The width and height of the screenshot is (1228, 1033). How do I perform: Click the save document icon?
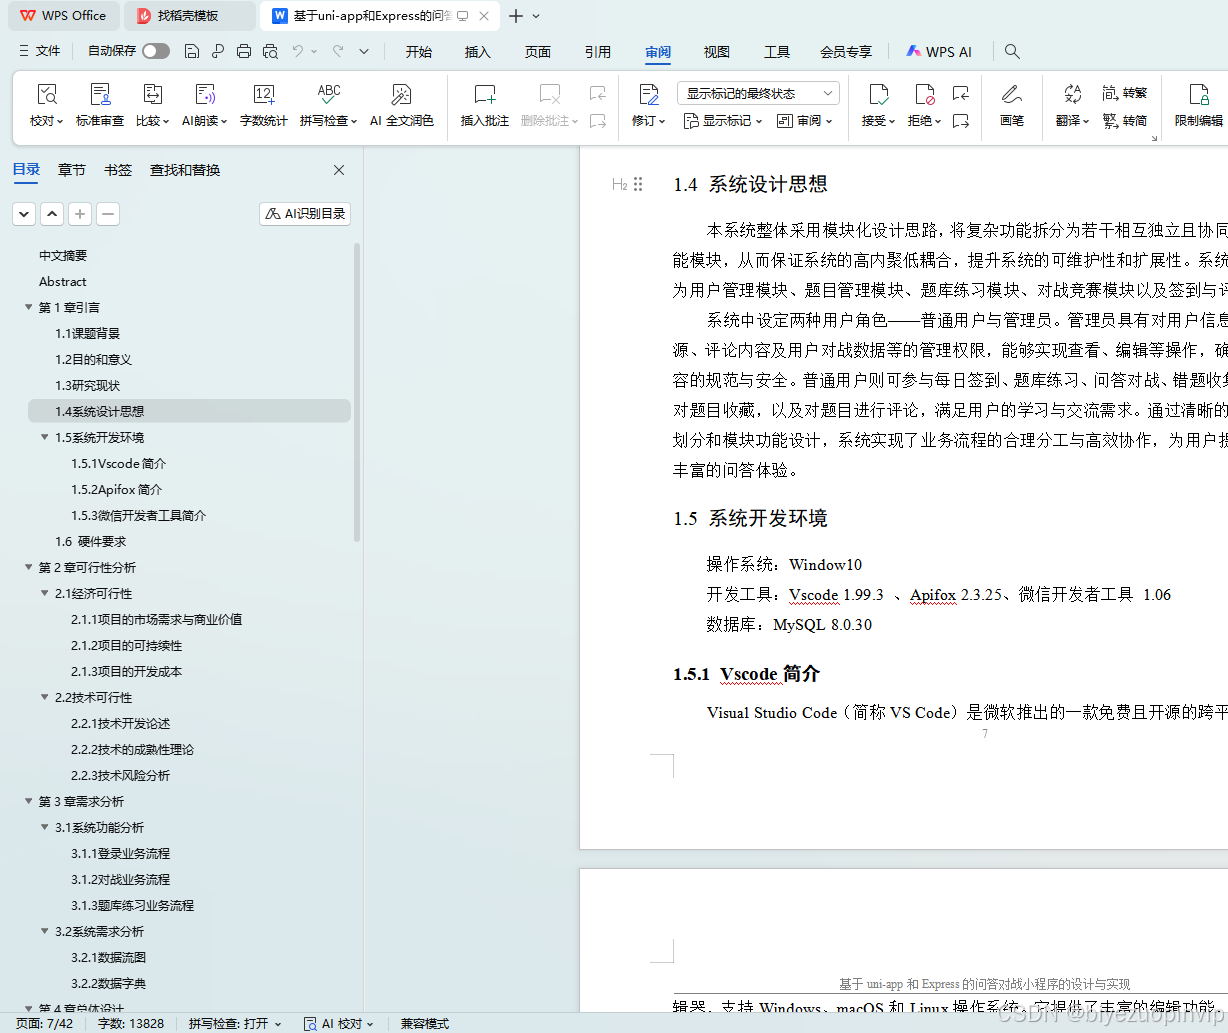tap(192, 51)
